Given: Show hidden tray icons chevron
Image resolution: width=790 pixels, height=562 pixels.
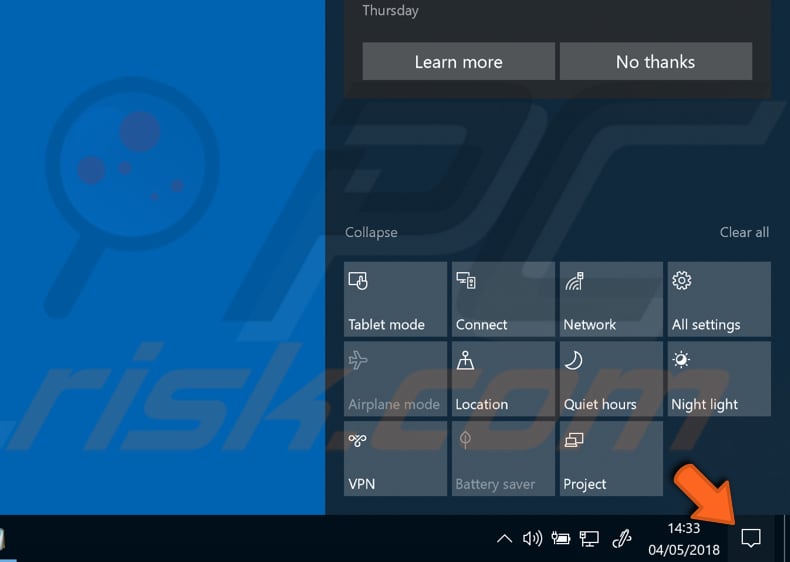Looking at the screenshot, I should click(504, 539).
